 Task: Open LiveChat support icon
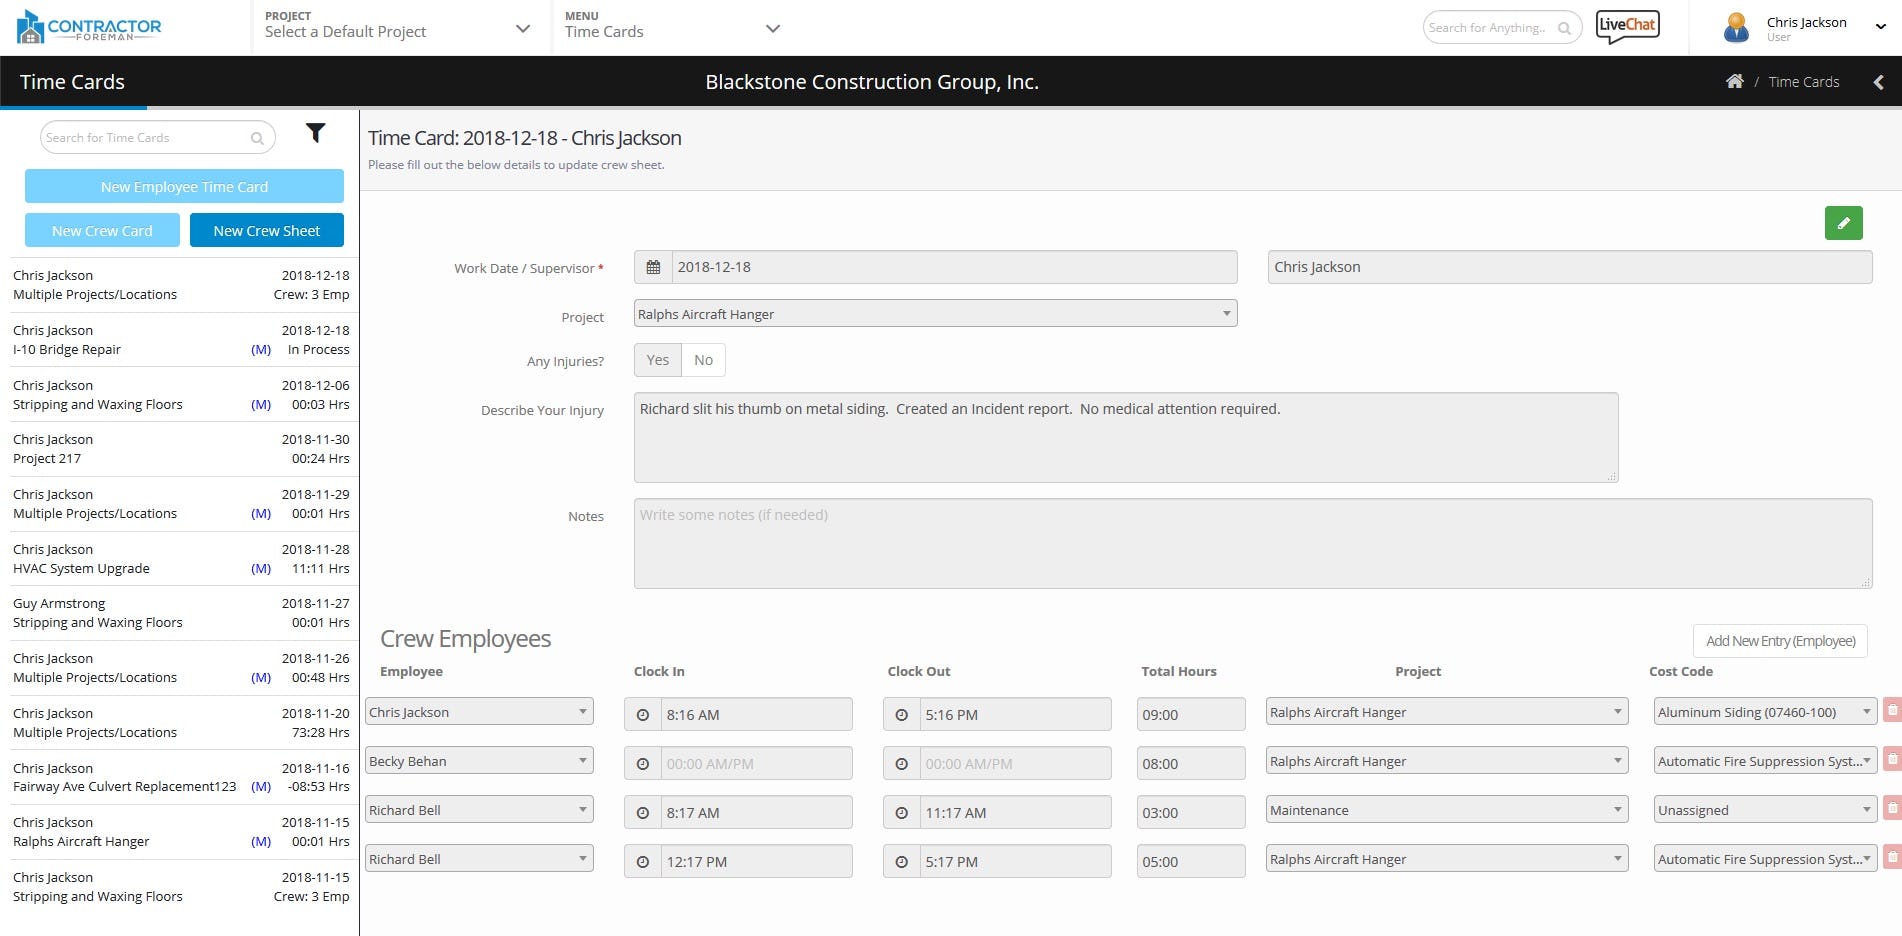[x=1627, y=27]
